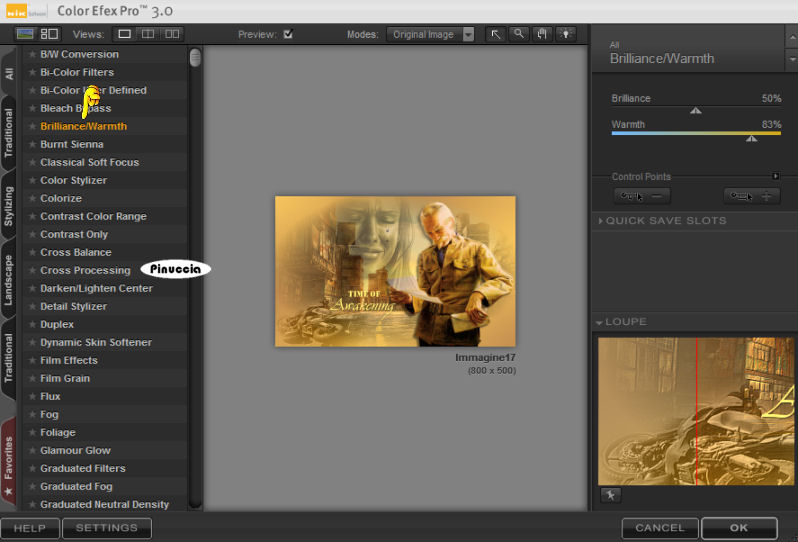798x542 pixels.
Task: Expand the Control Points options arrow
Action: [x=776, y=177]
